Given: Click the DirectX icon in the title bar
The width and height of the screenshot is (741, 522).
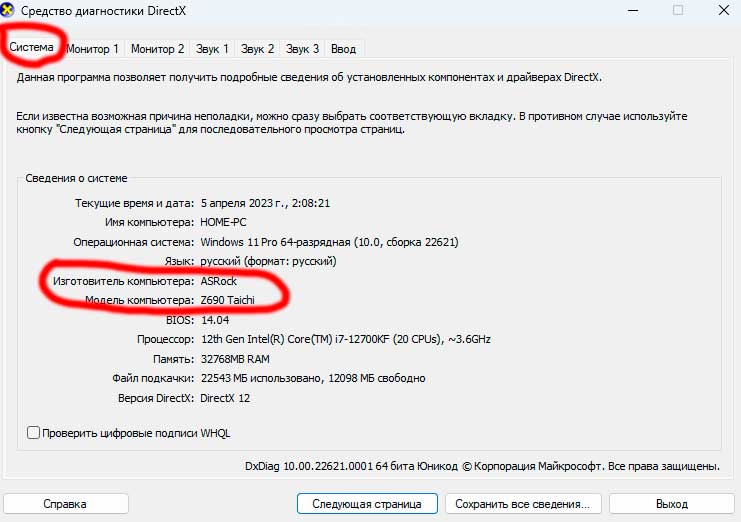Looking at the screenshot, I should (x=10, y=10).
